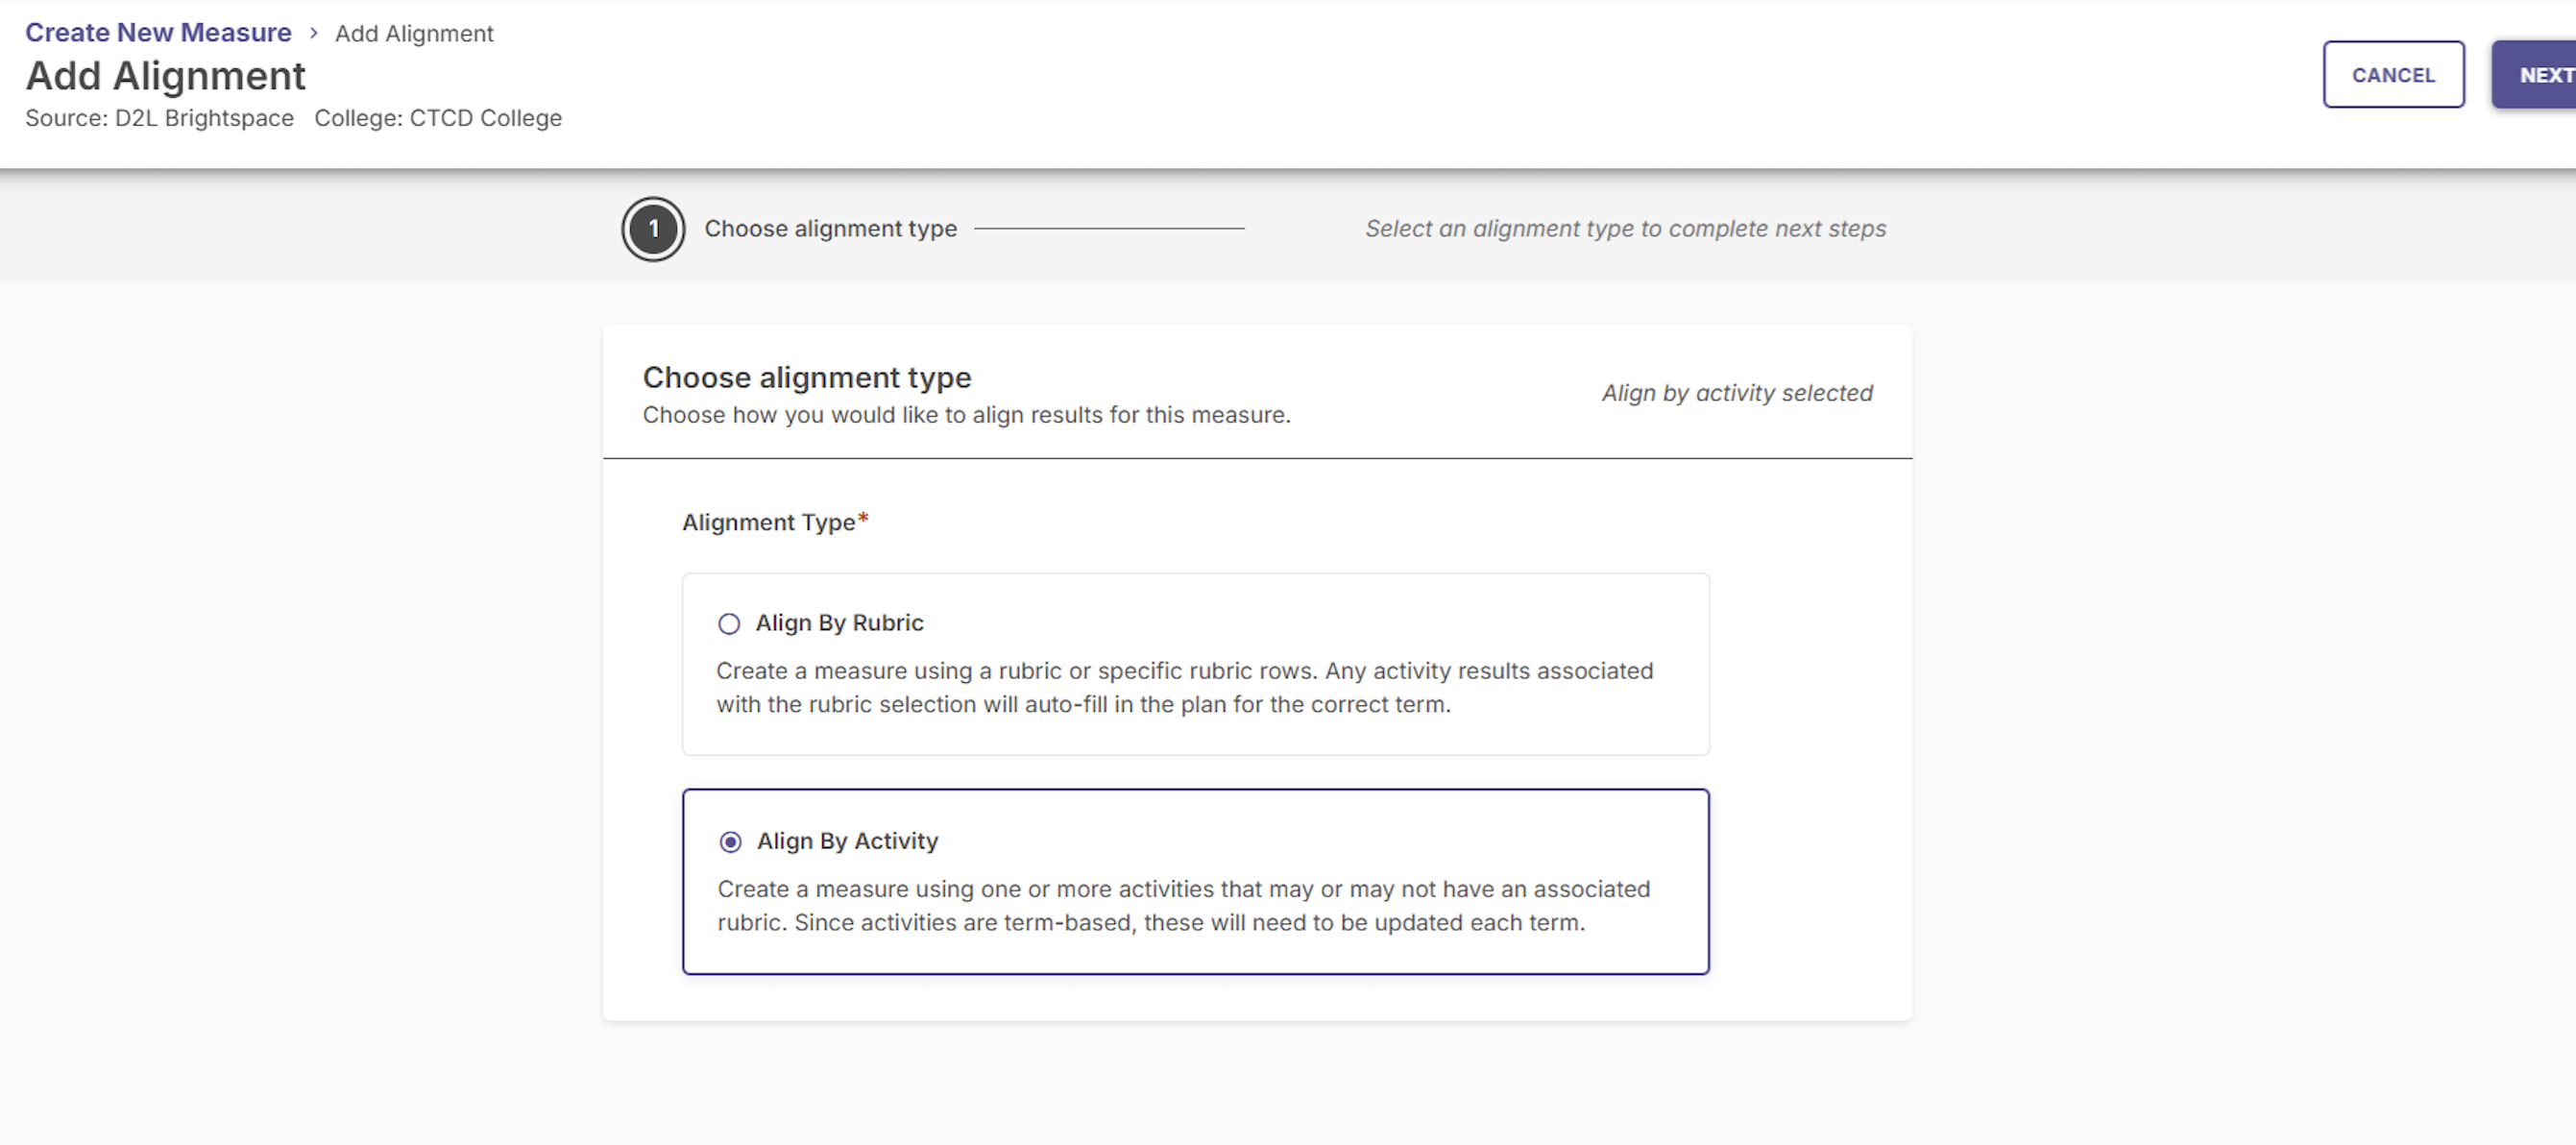Click the Align By Rubric description paragraph
The image size is (2576, 1145).
click(1184, 687)
